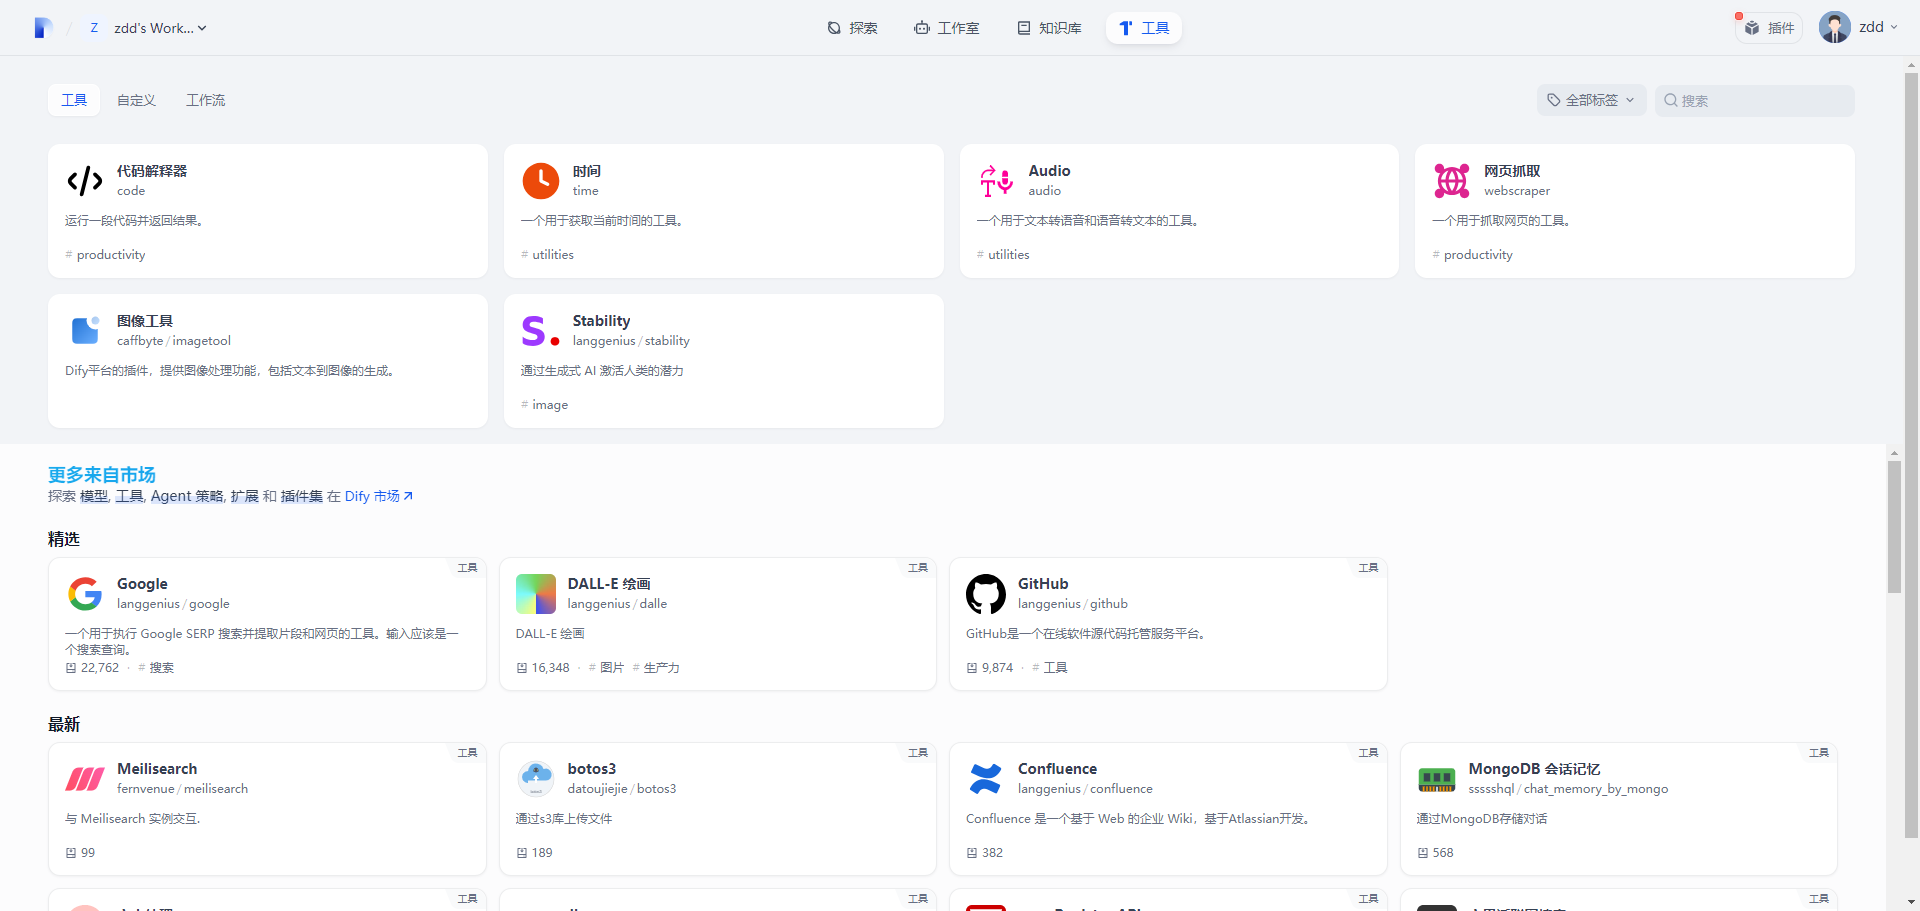
Task: Go to the 工作室 navigation tab
Action: click(946, 28)
